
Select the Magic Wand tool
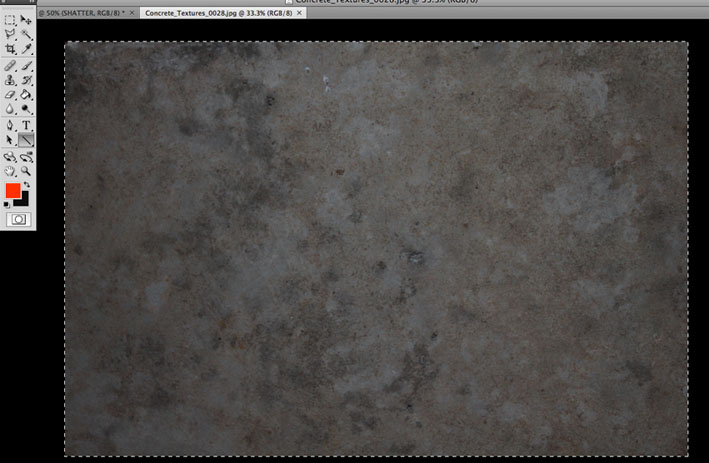[x=26, y=34]
